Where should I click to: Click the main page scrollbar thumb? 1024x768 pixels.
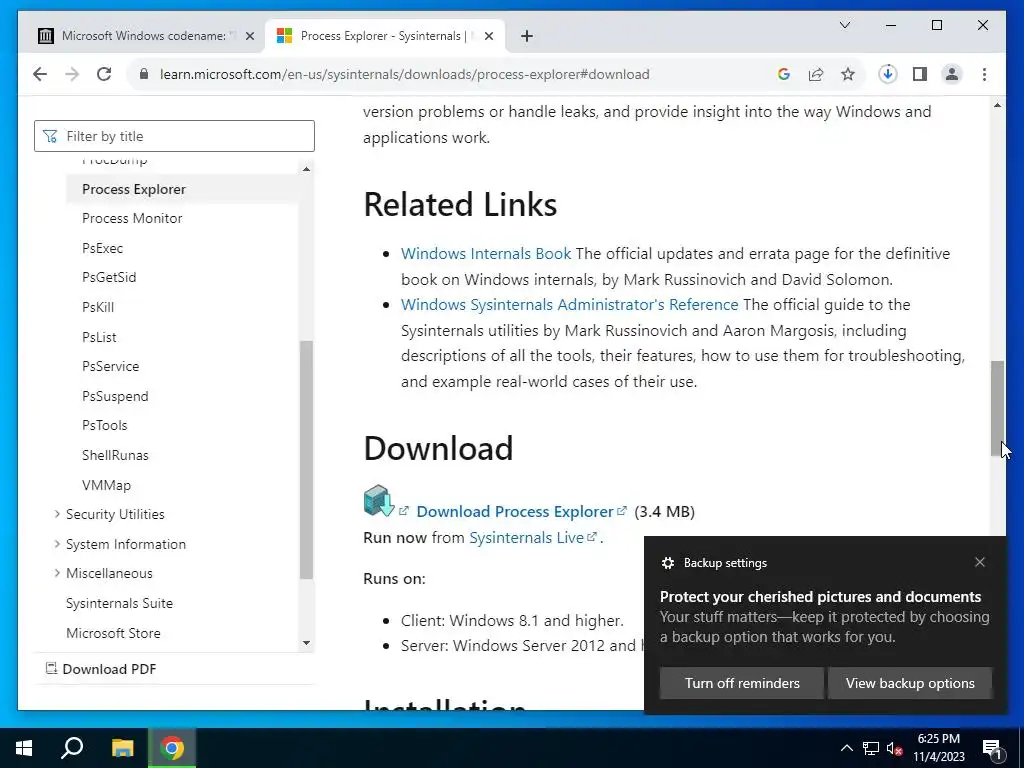tap(997, 408)
